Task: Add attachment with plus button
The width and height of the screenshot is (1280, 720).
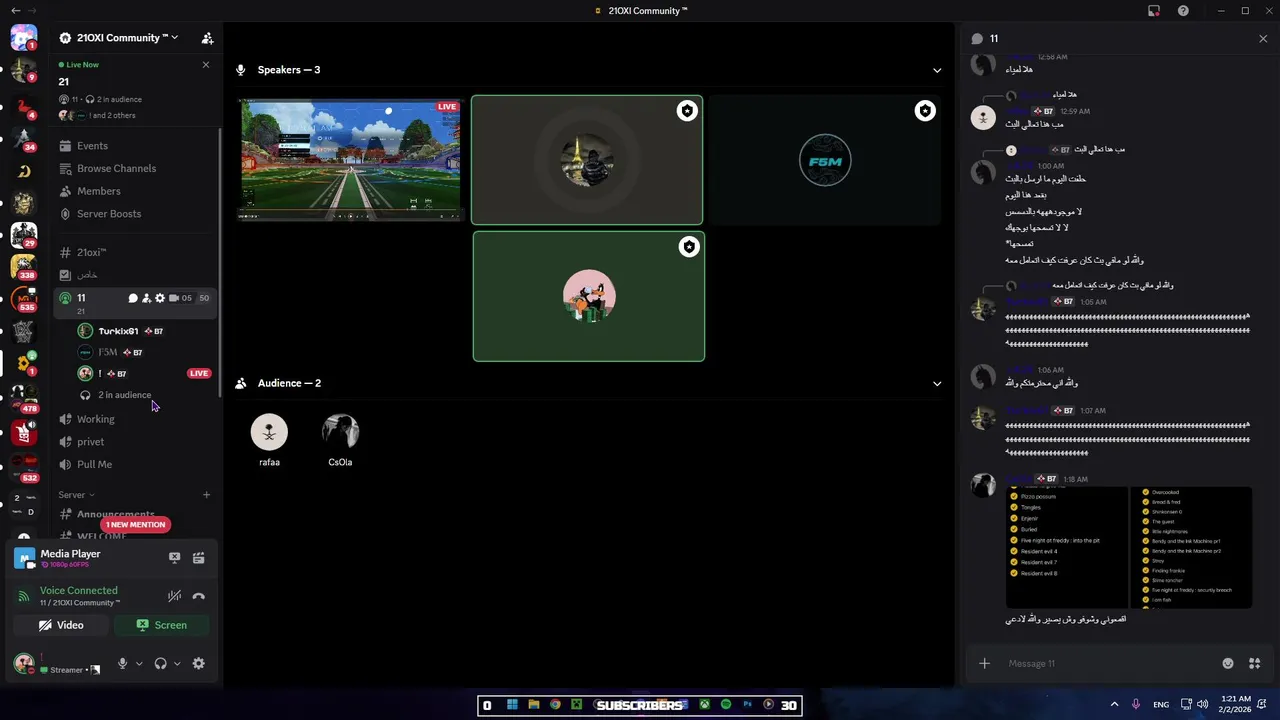Action: coord(984,663)
